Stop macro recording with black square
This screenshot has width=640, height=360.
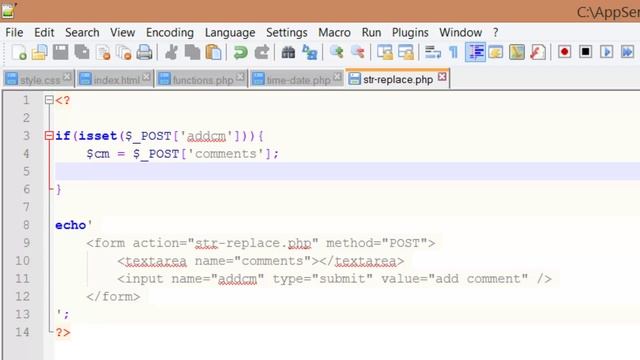point(586,52)
